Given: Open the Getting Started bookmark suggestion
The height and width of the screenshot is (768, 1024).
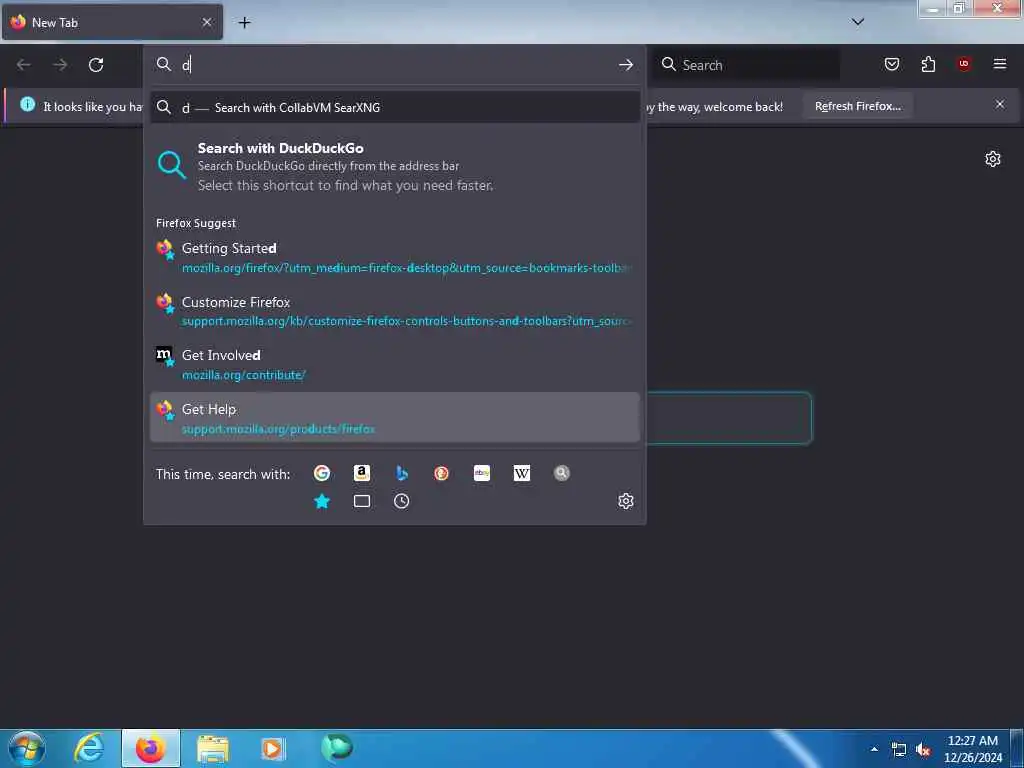Looking at the screenshot, I should 394,257.
